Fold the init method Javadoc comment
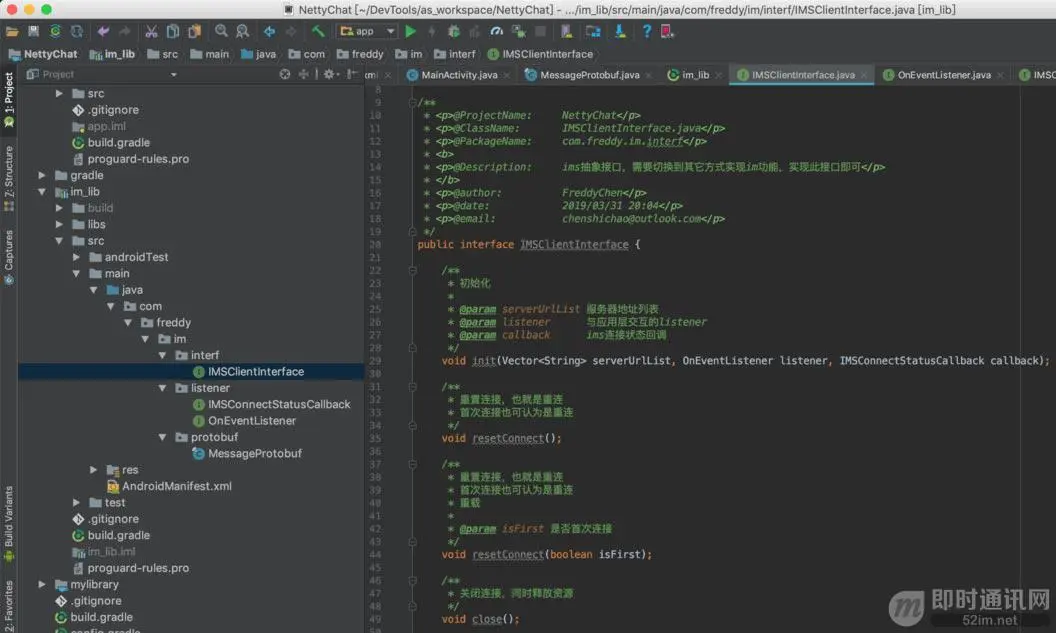Screen dimensions: 1056x633 412,271
